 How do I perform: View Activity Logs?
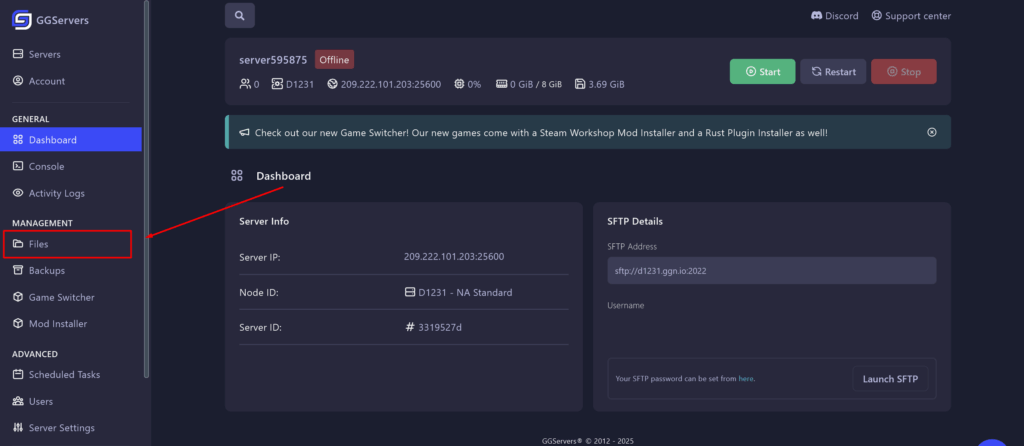[56, 193]
